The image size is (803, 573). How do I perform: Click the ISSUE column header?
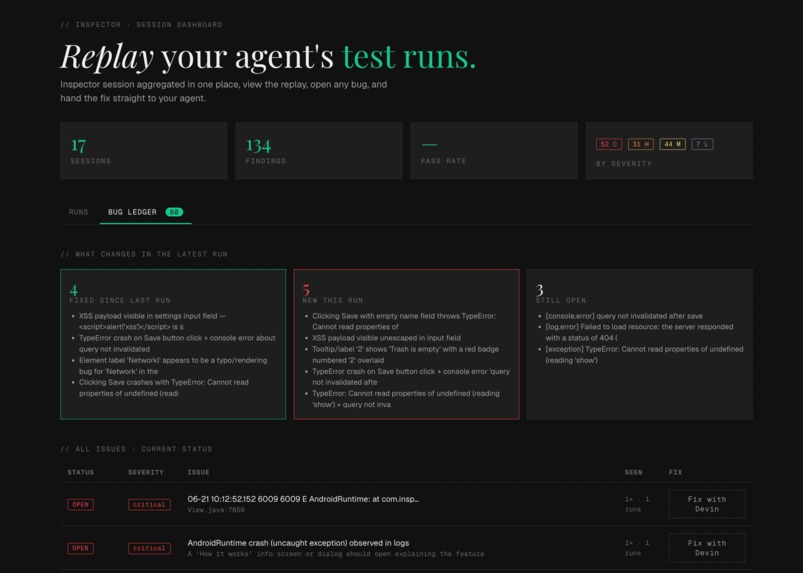pos(198,472)
